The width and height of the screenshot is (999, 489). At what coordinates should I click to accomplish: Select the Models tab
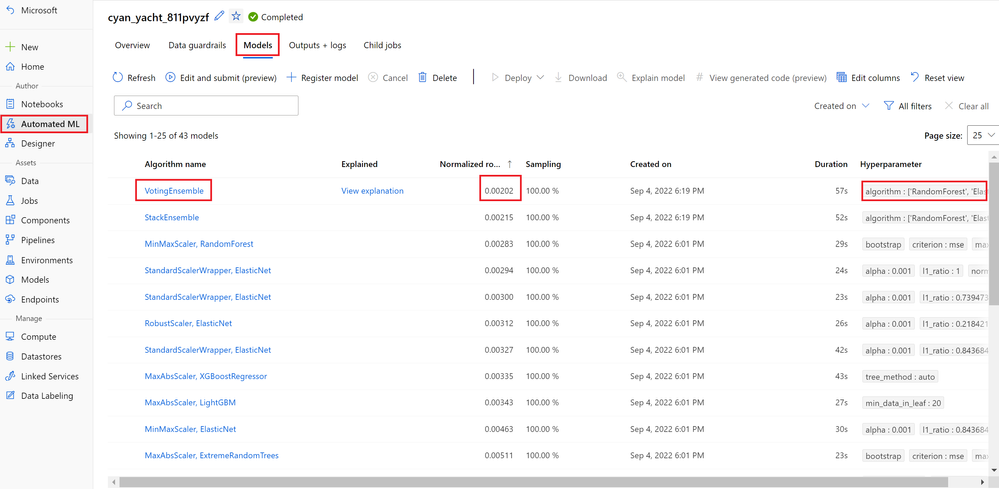(x=258, y=45)
